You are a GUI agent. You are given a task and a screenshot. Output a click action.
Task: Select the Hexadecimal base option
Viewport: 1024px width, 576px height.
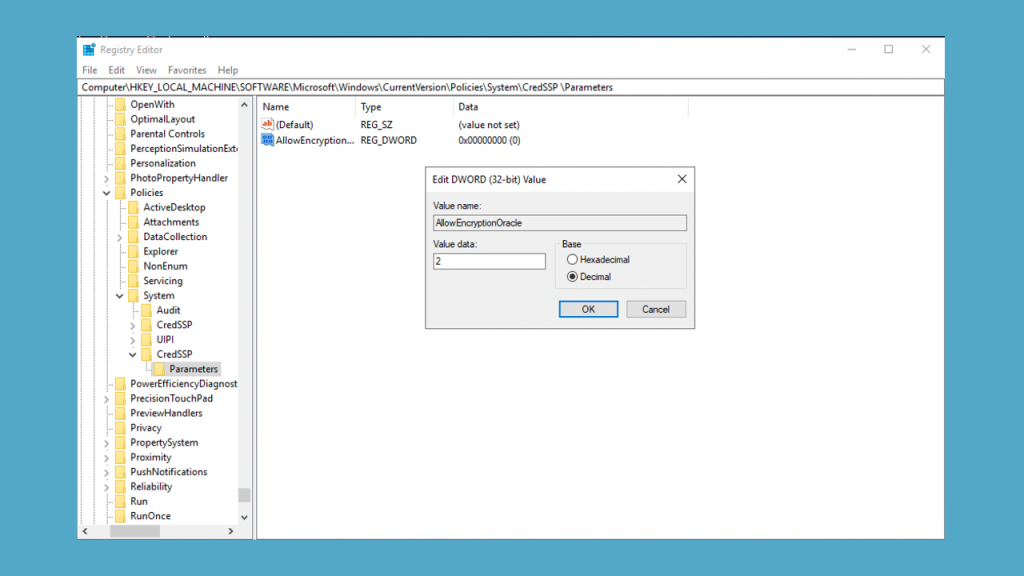572,258
